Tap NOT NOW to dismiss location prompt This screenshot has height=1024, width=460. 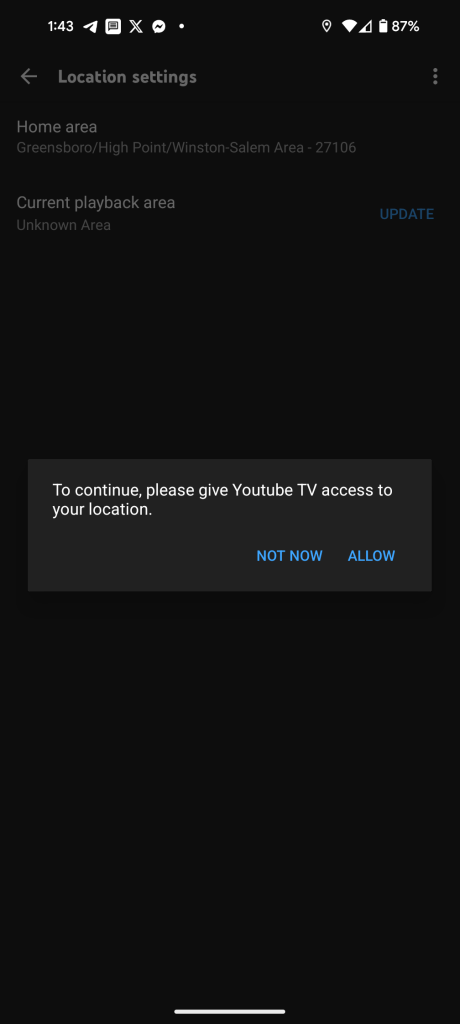(x=289, y=556)
